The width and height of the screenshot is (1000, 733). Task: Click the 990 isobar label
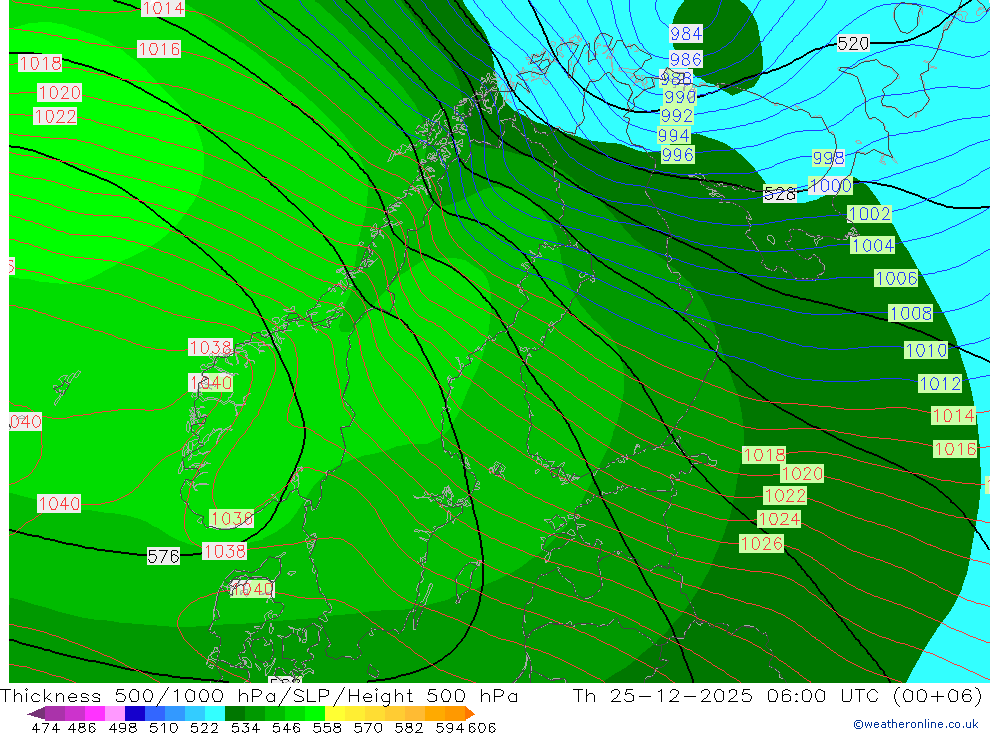tap(680, 97)
